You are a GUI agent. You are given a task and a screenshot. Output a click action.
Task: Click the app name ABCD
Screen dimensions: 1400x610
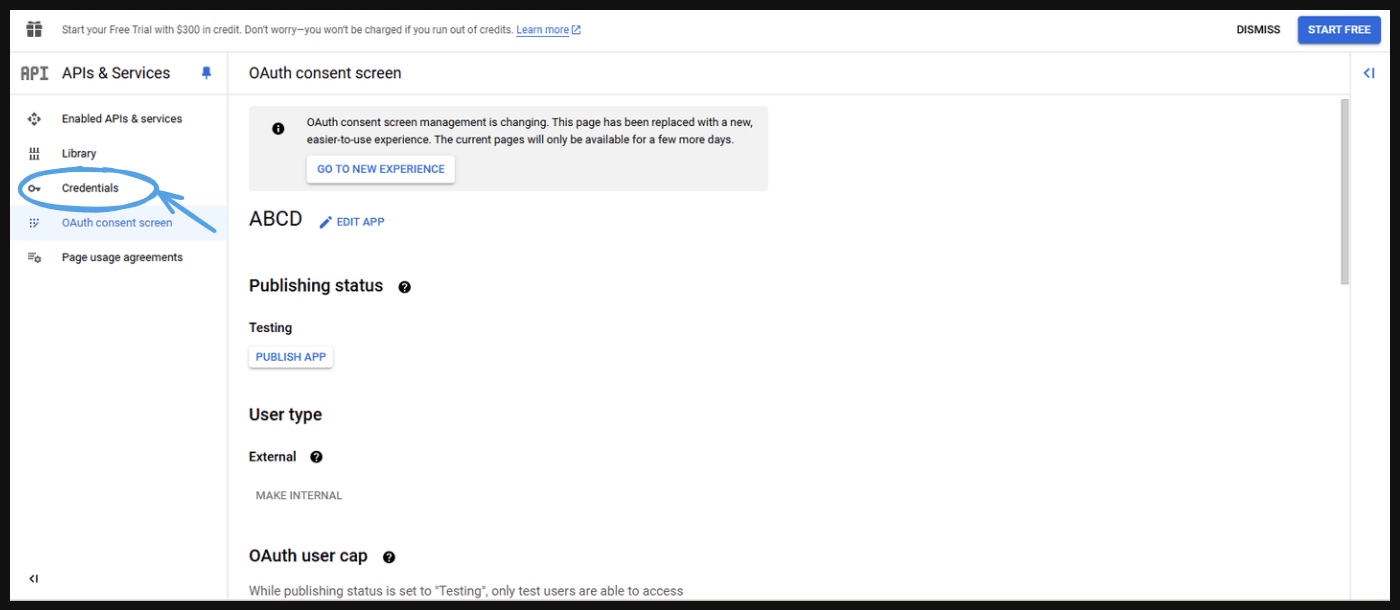coord(276,219)
